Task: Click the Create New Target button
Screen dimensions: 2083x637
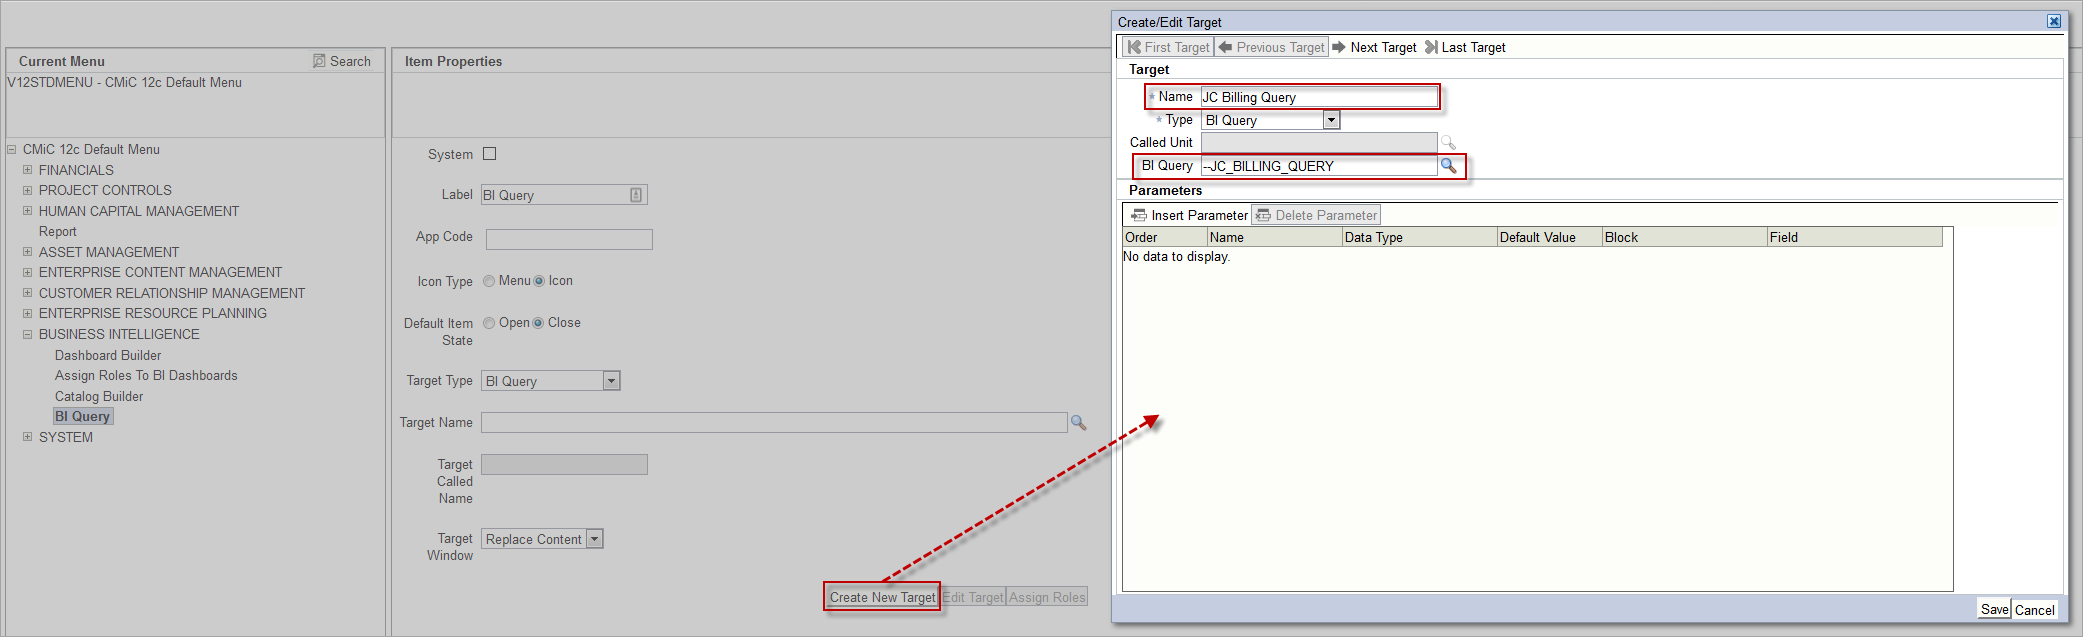Action: (x=882, y=597)
